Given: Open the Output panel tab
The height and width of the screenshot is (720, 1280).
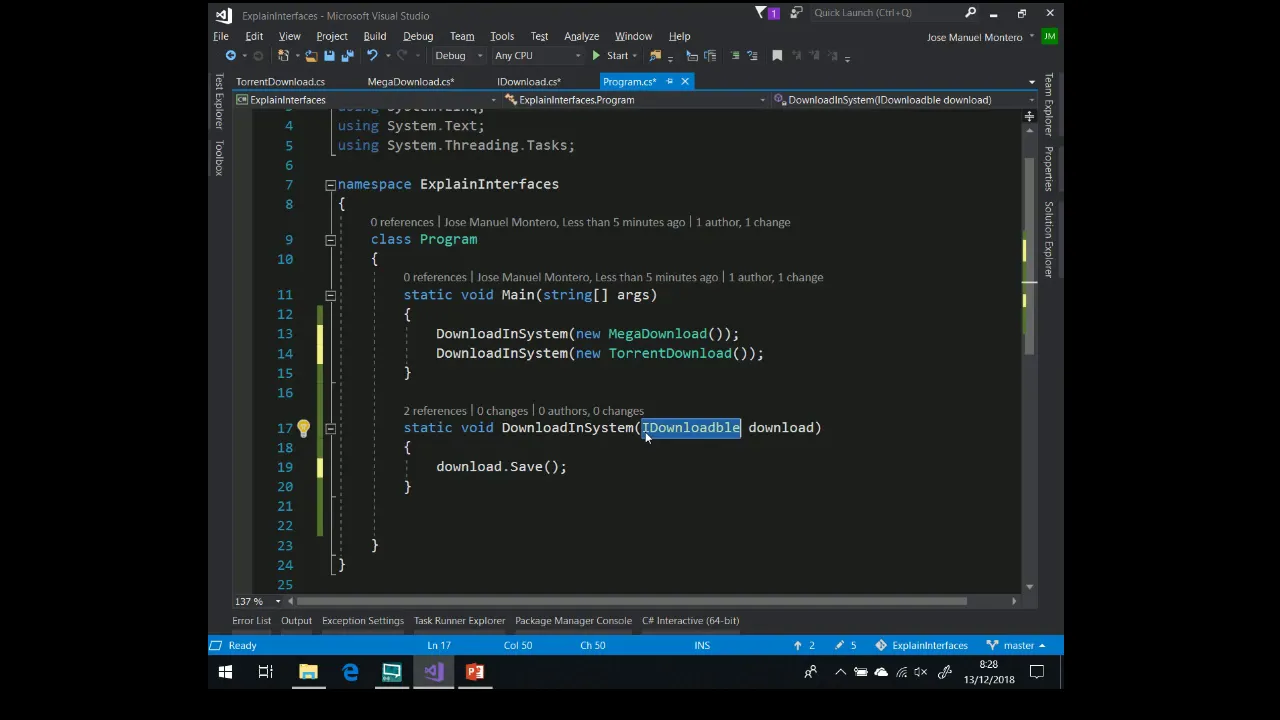Looking at the screenshot, I should click(x=296, y=620).
